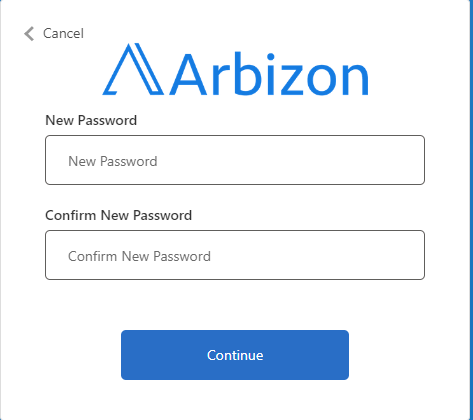Click the 'New Password' placeholder text

pos(113,161)
